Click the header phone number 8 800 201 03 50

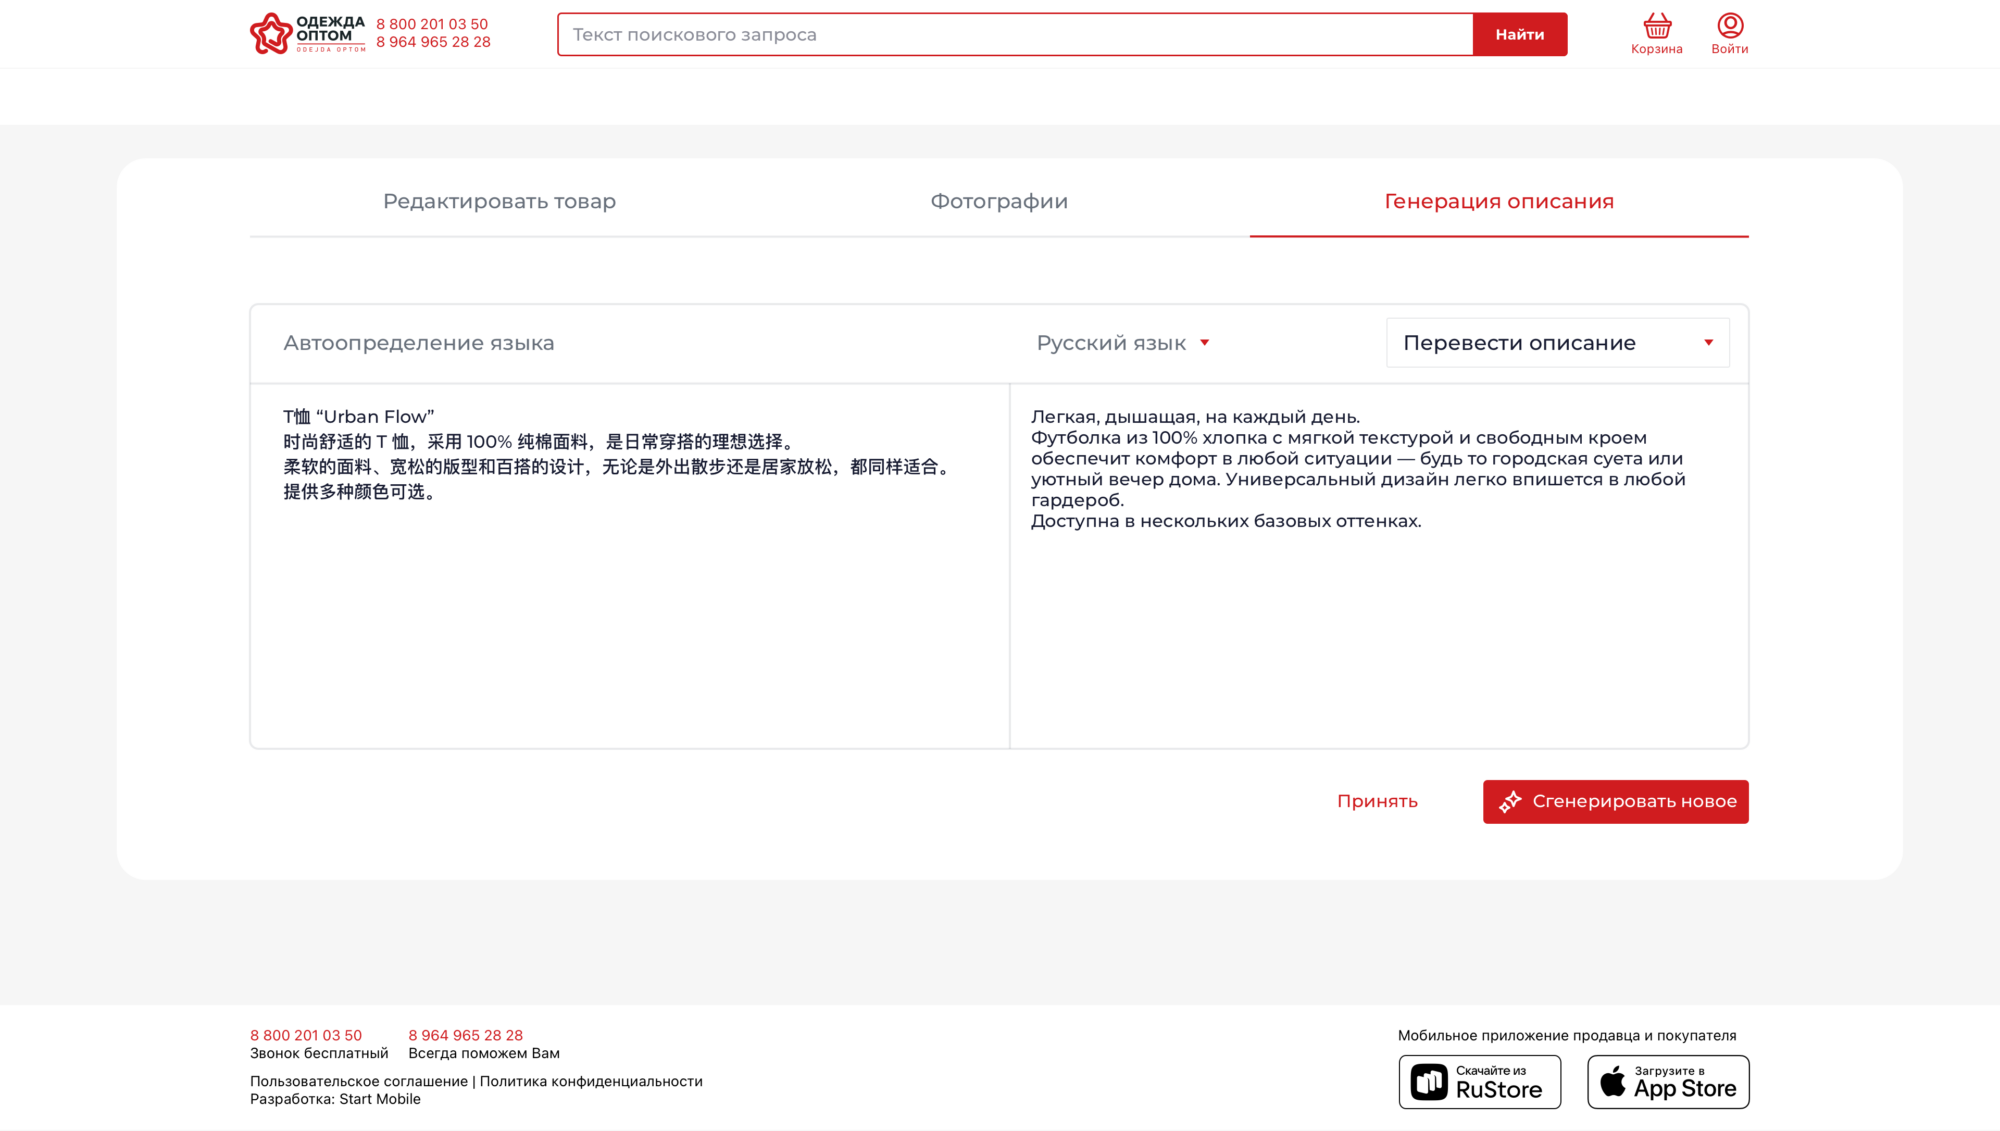click(432, 24)
